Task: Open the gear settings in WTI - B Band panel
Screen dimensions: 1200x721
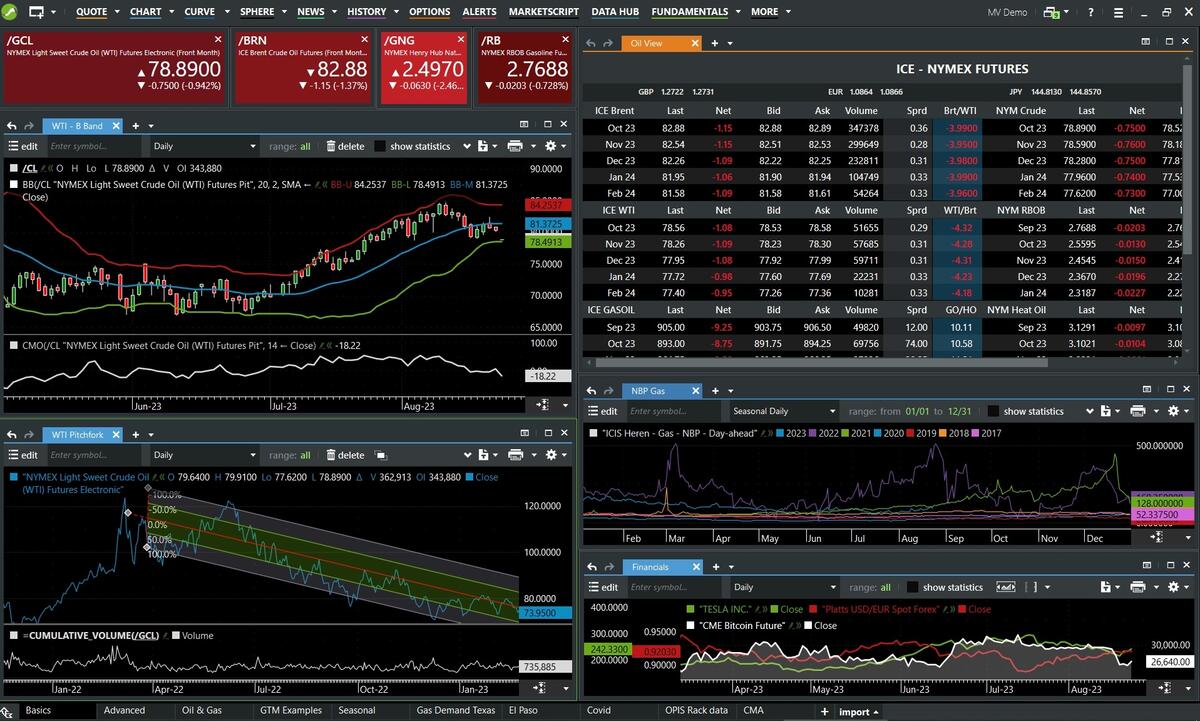Action: tap(550, 146)
